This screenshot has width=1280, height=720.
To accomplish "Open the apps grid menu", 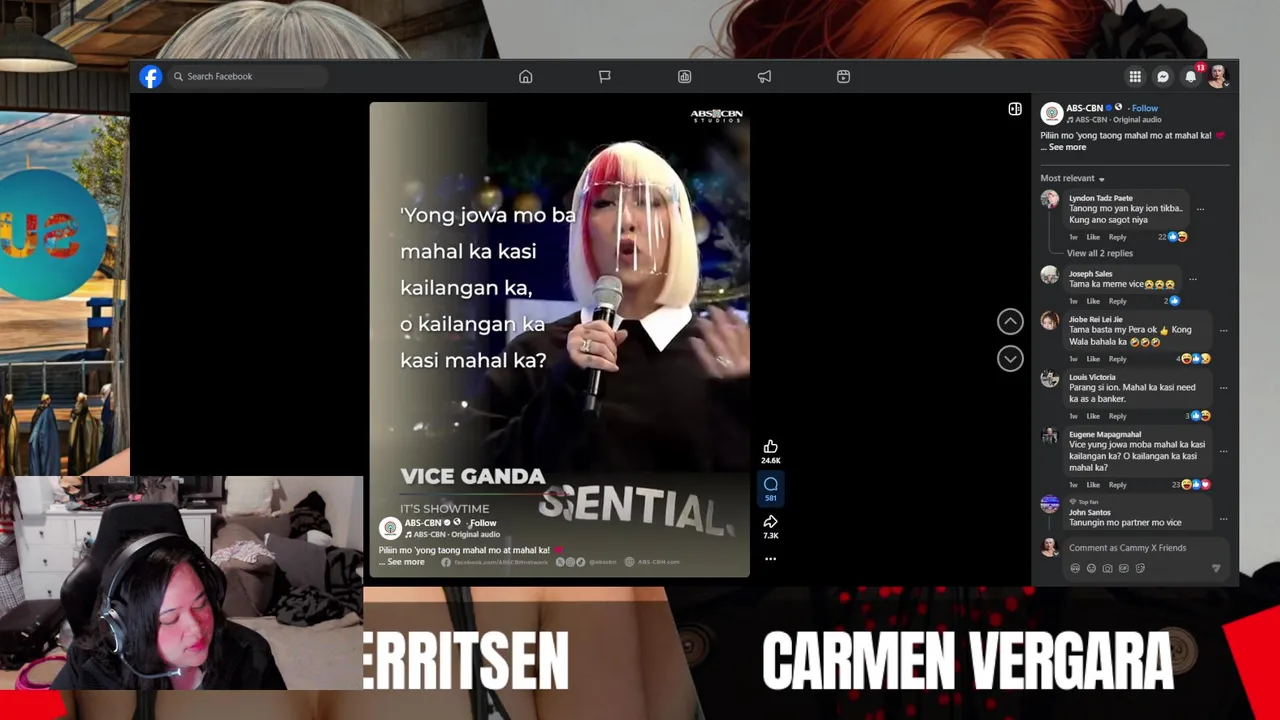I will (1135, 76).
